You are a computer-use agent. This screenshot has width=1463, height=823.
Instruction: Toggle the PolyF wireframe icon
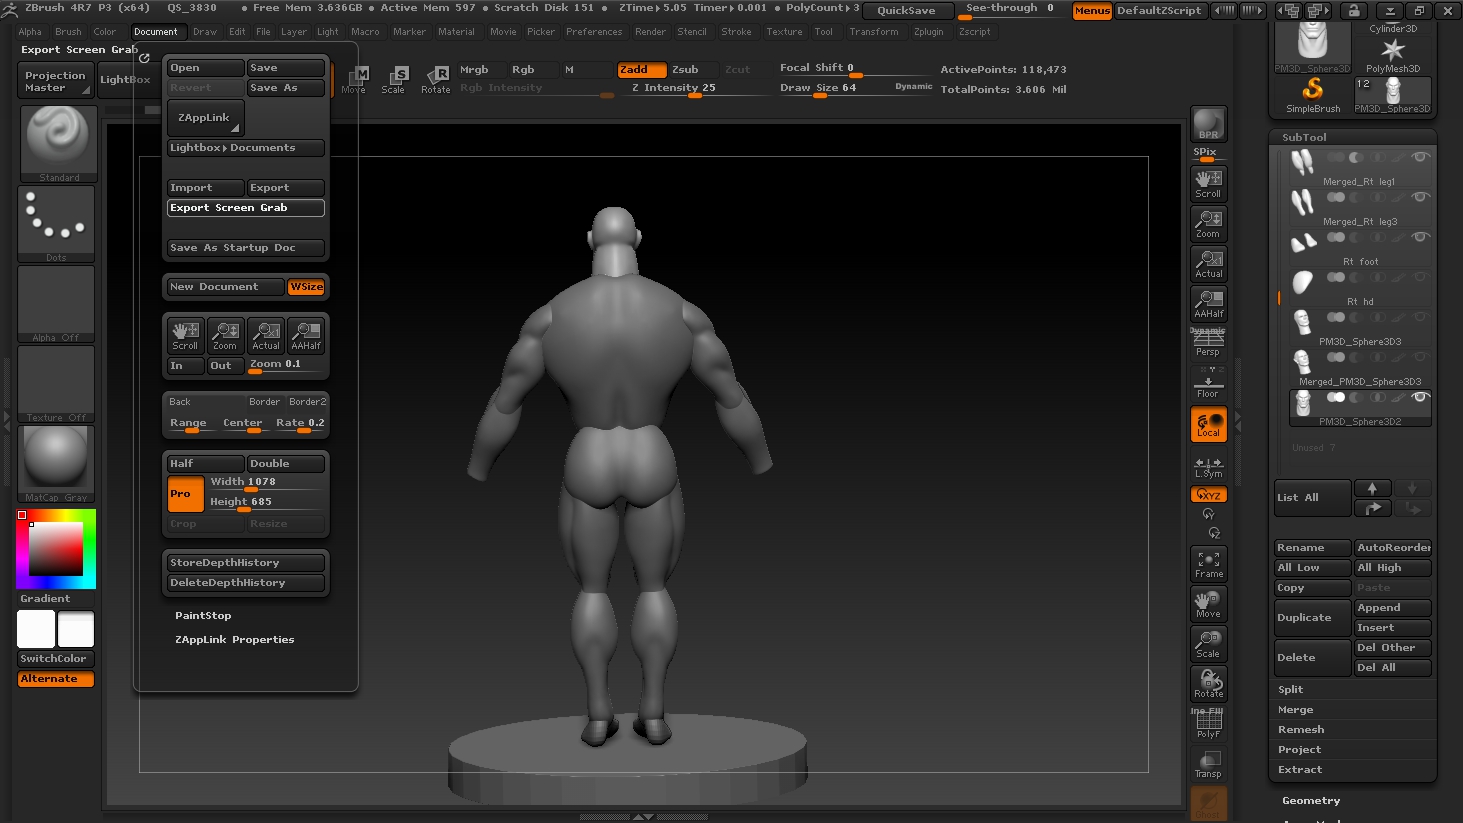(1208, 724)
